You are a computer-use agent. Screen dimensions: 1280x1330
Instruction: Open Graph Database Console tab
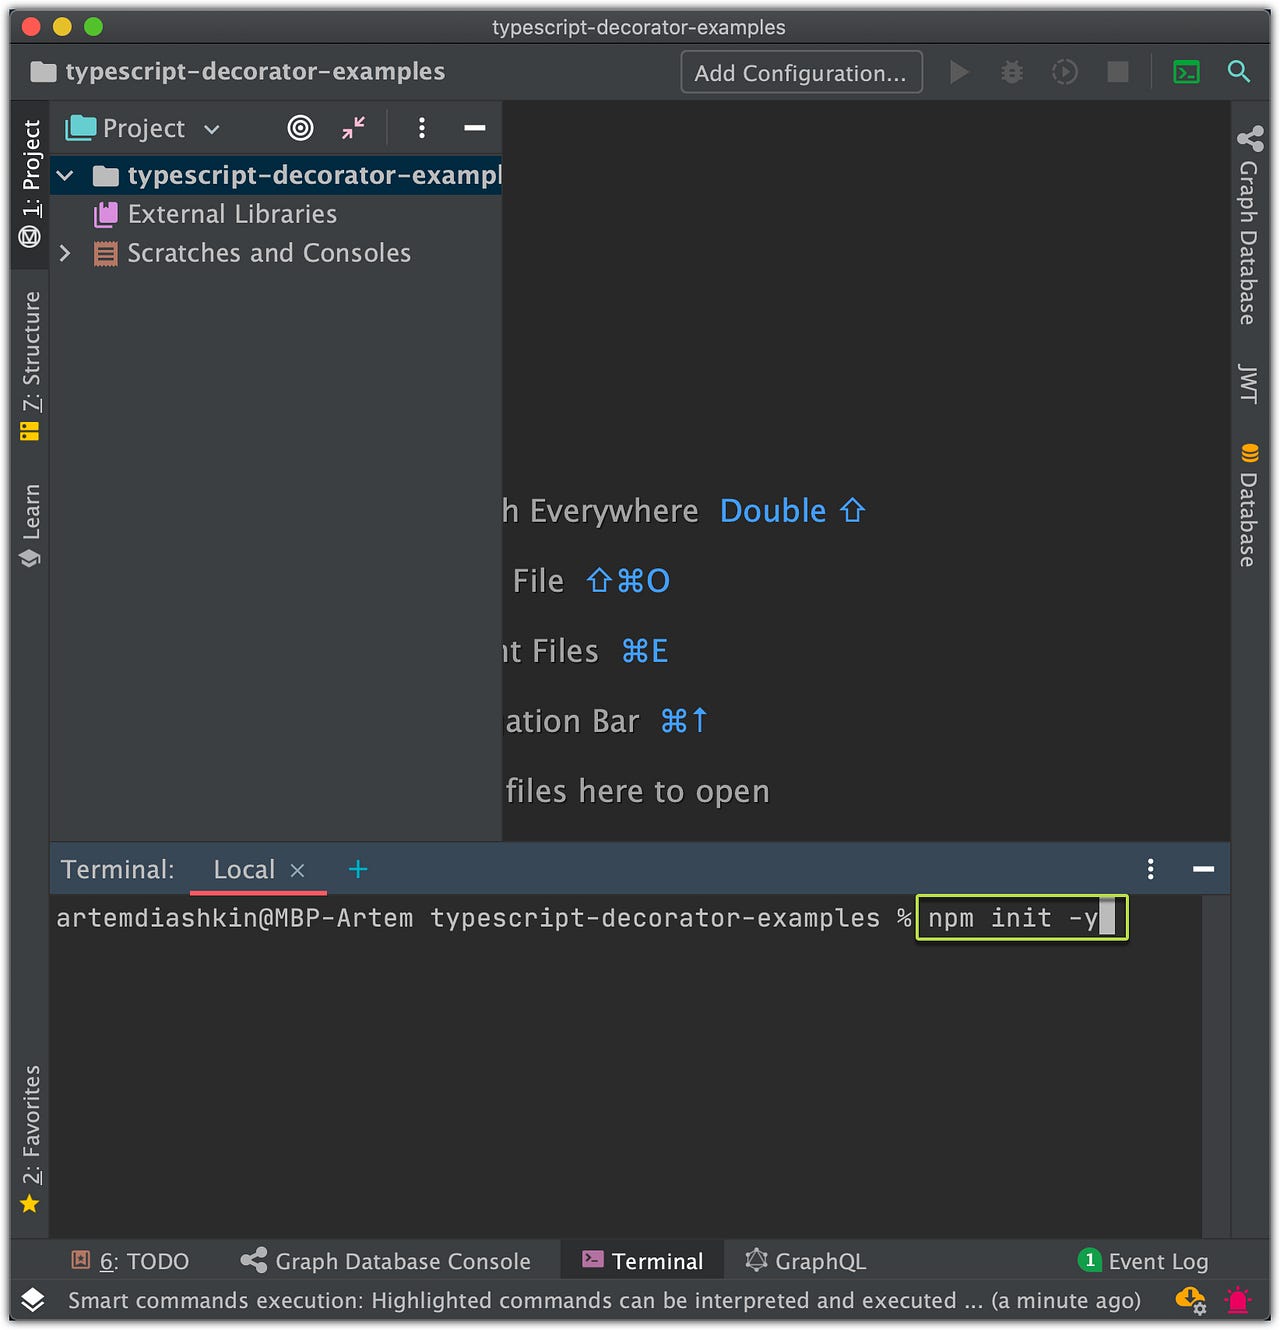(386, 1261)
